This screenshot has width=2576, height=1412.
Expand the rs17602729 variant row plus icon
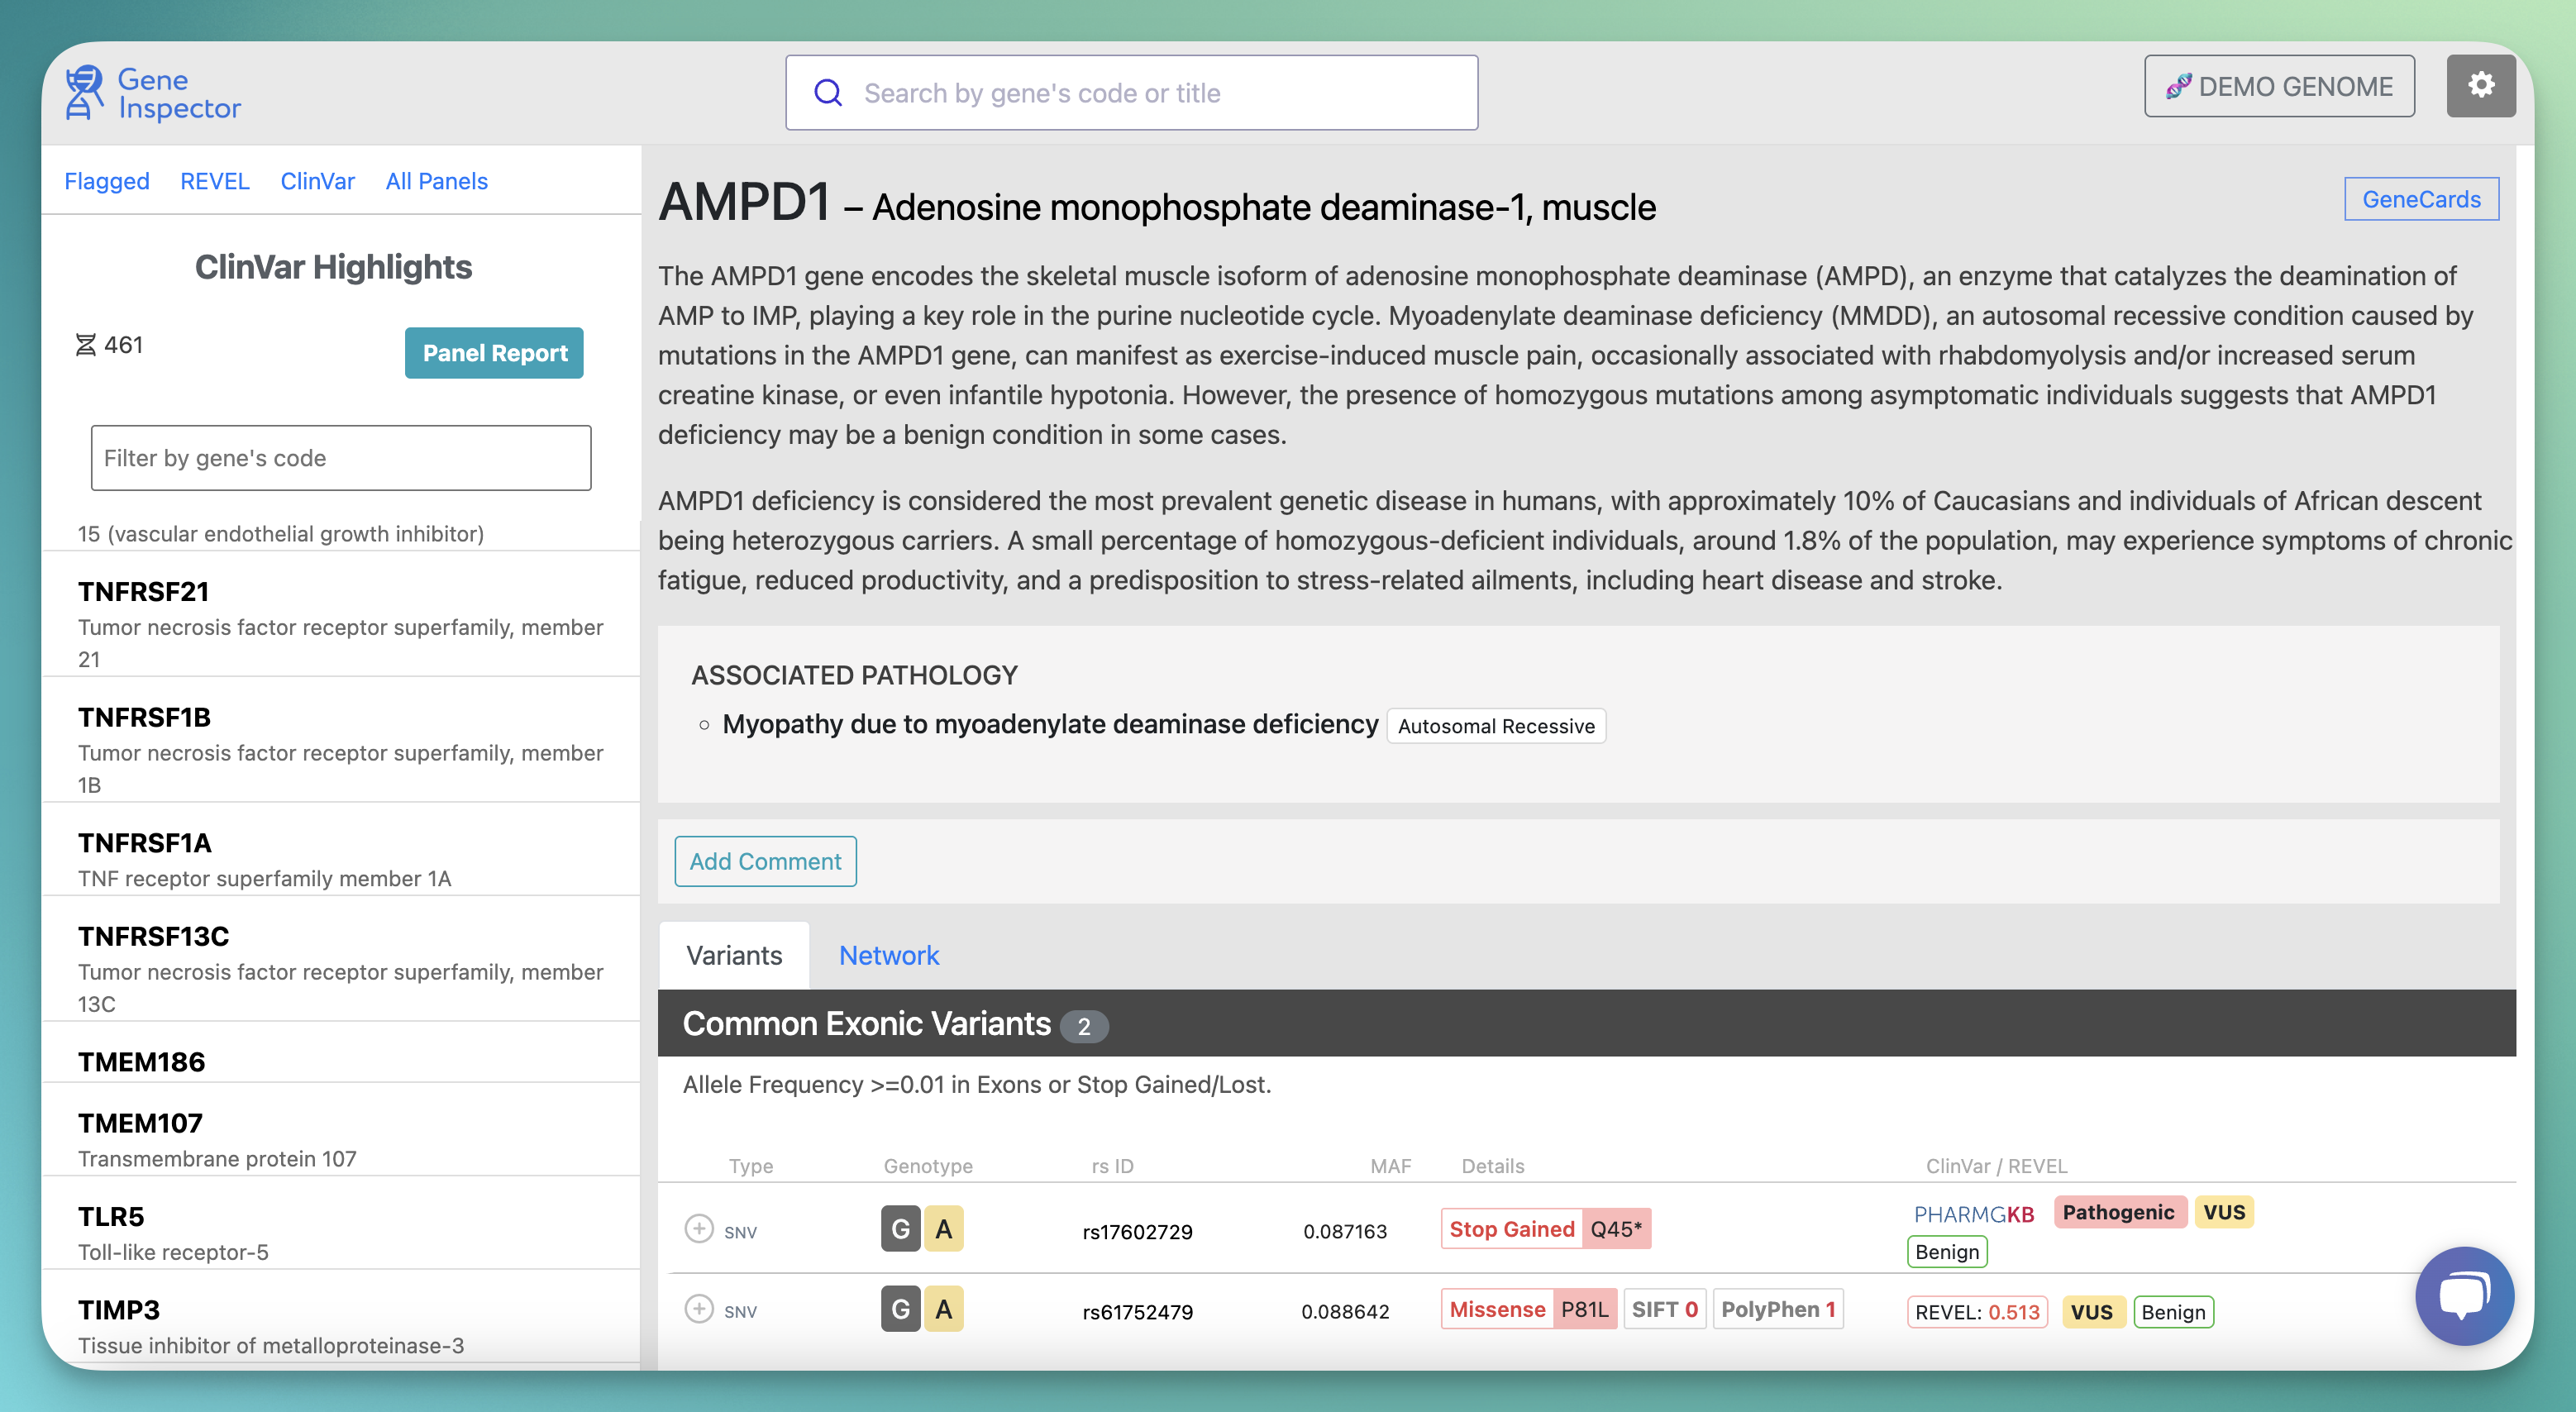click(x=698, y=1228)
